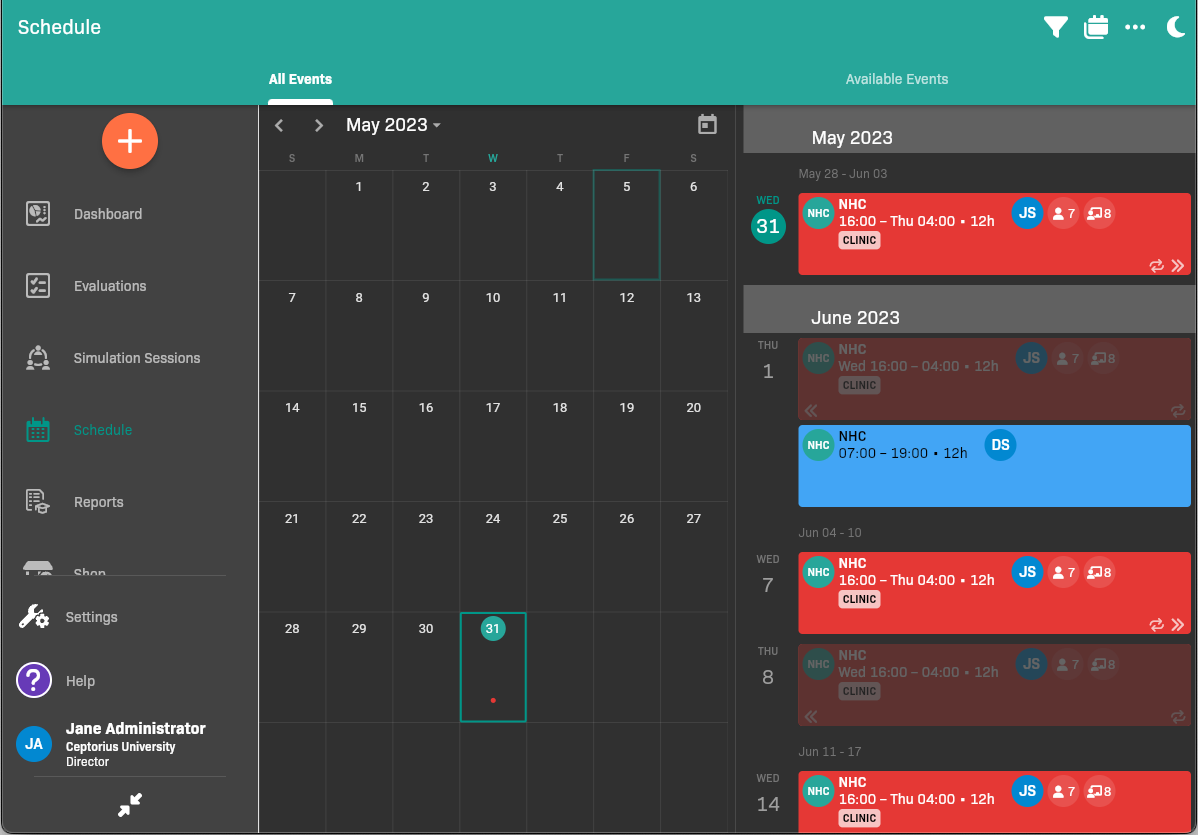Select the blue NHC 07:00–19:00 event
The height and width of the screenshot is (835, 1198).
(994, 466)
